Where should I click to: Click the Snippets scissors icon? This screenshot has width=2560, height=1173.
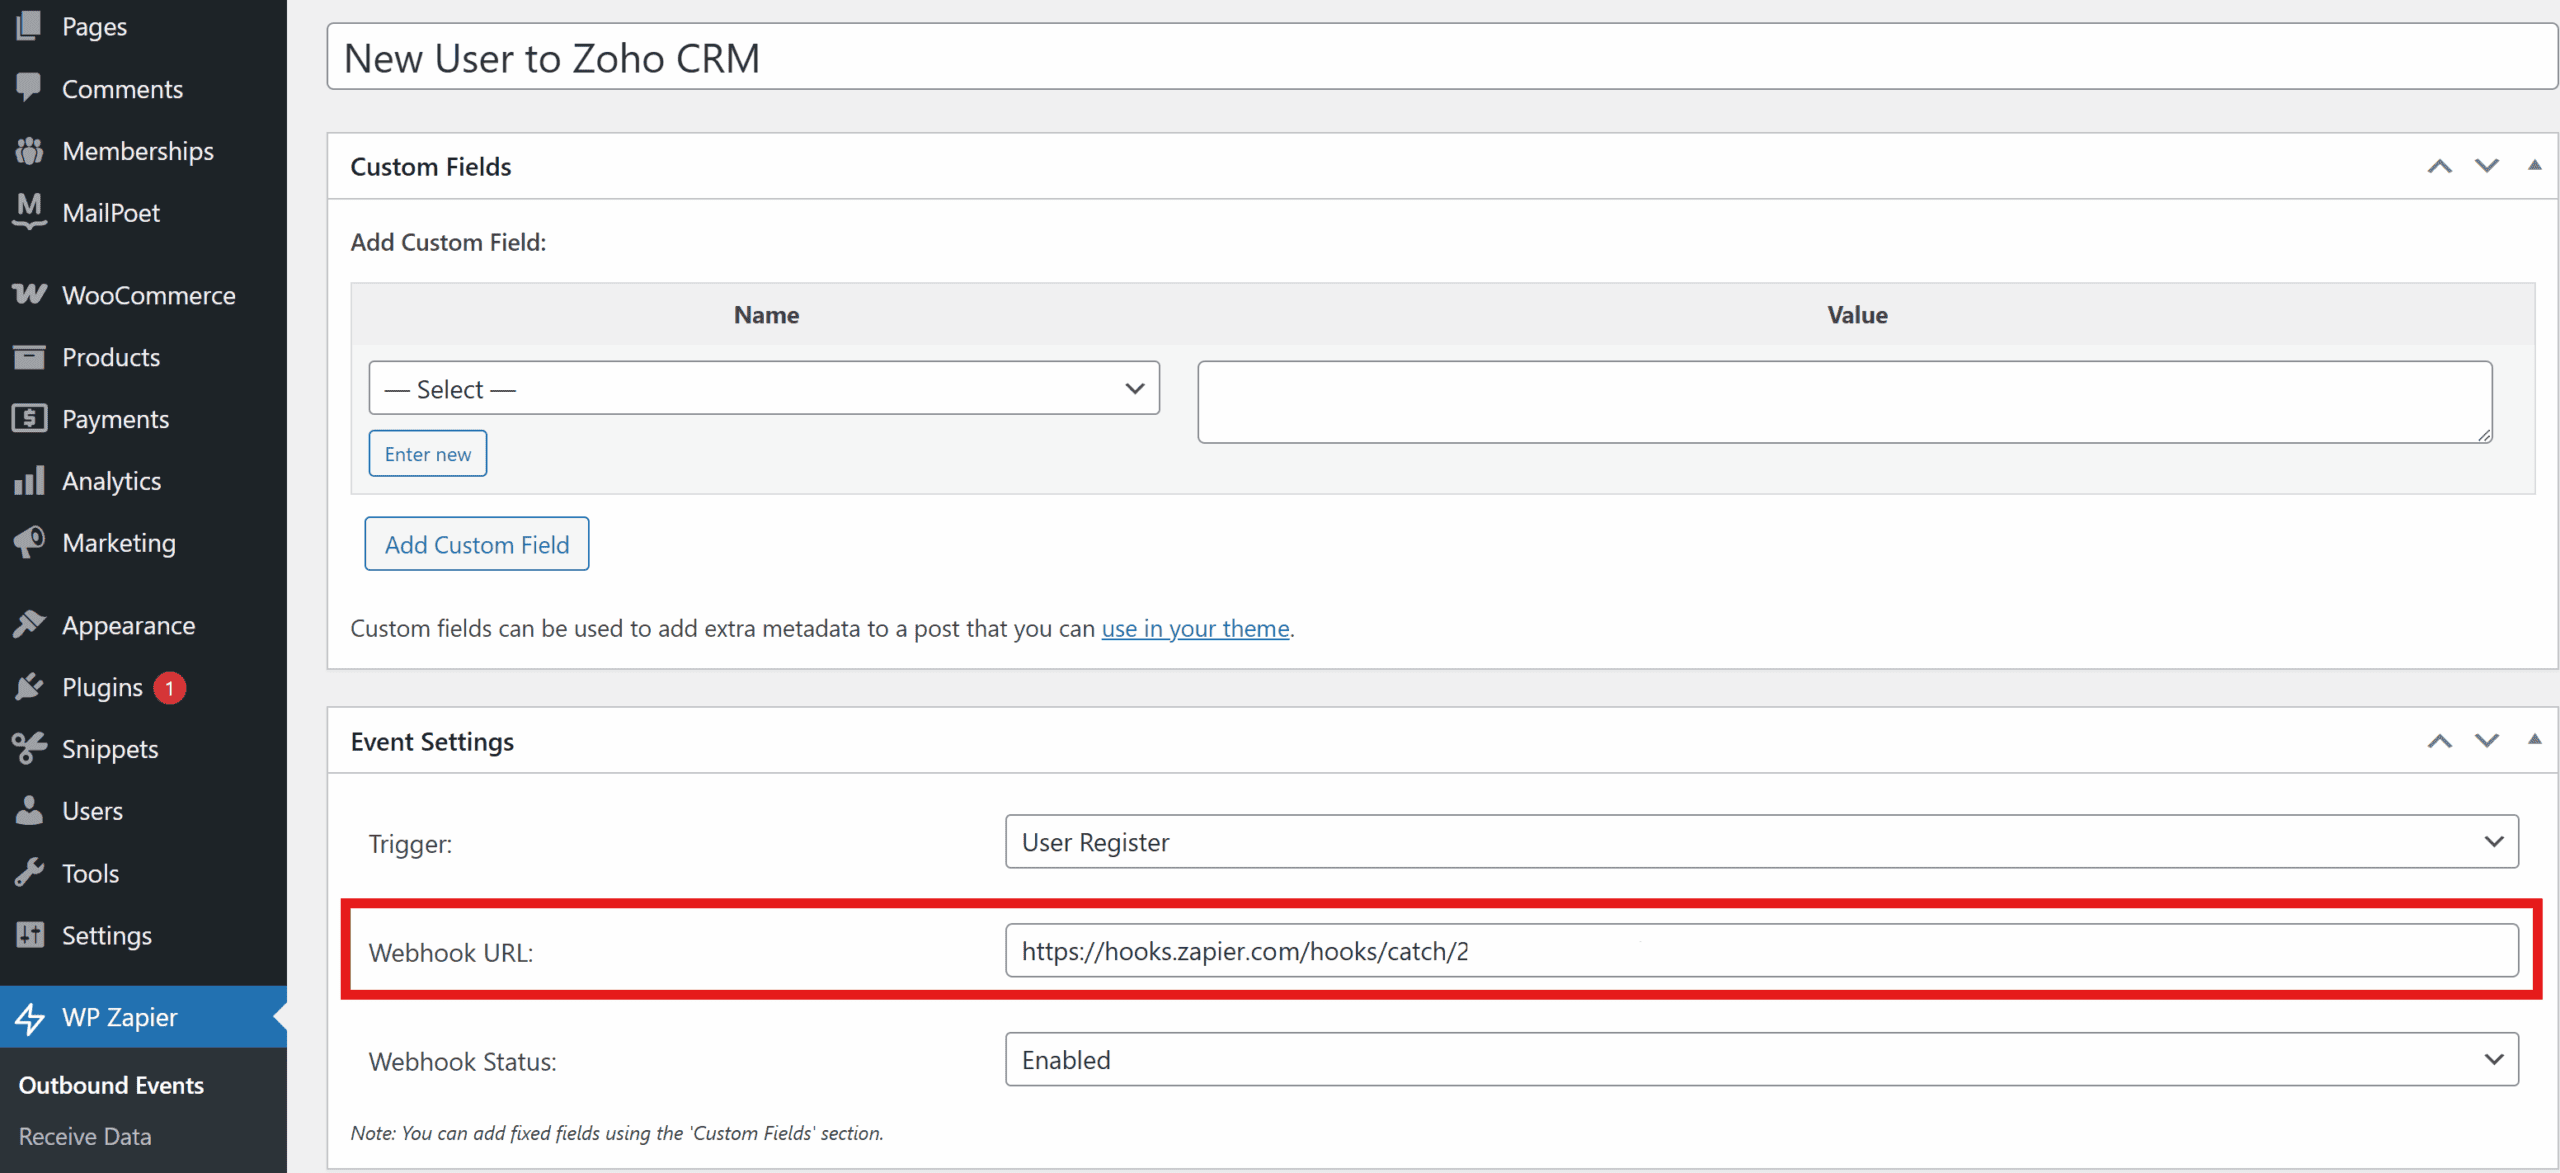coord(29,748)
